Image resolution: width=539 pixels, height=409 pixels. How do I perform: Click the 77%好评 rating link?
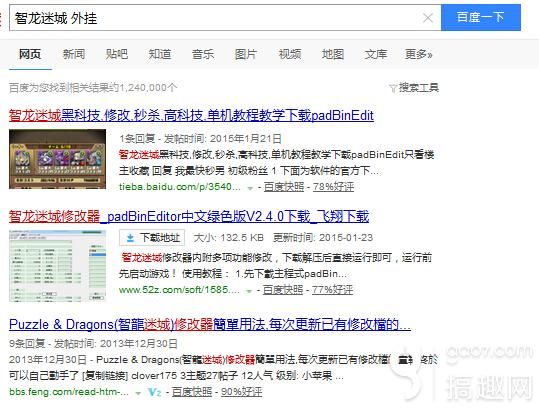[332, 290]
